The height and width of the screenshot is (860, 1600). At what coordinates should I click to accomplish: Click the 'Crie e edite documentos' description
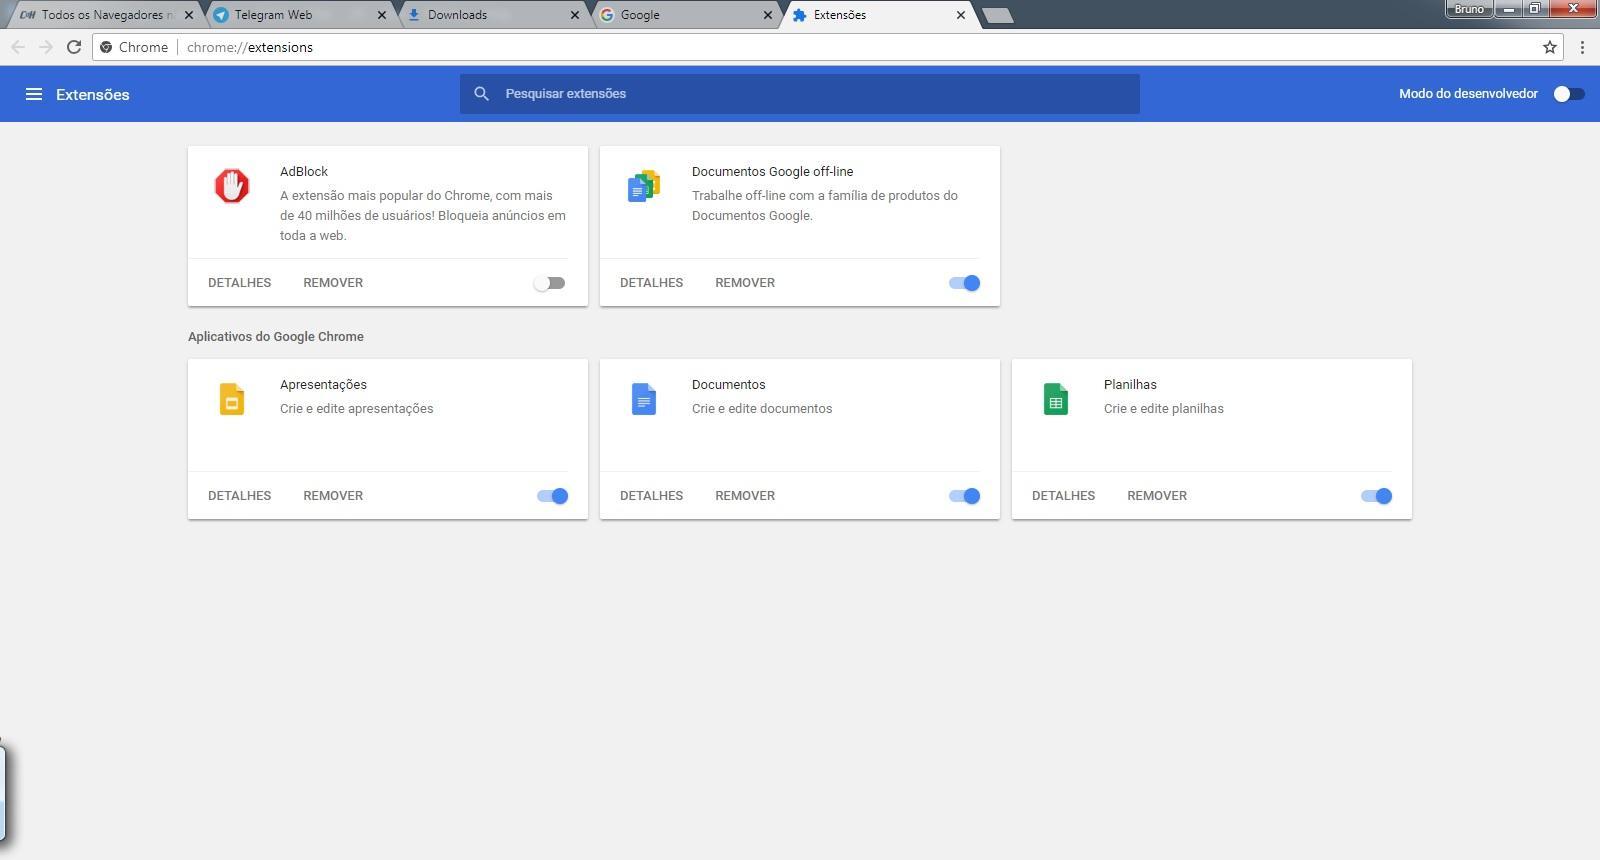tap(762, 409)
